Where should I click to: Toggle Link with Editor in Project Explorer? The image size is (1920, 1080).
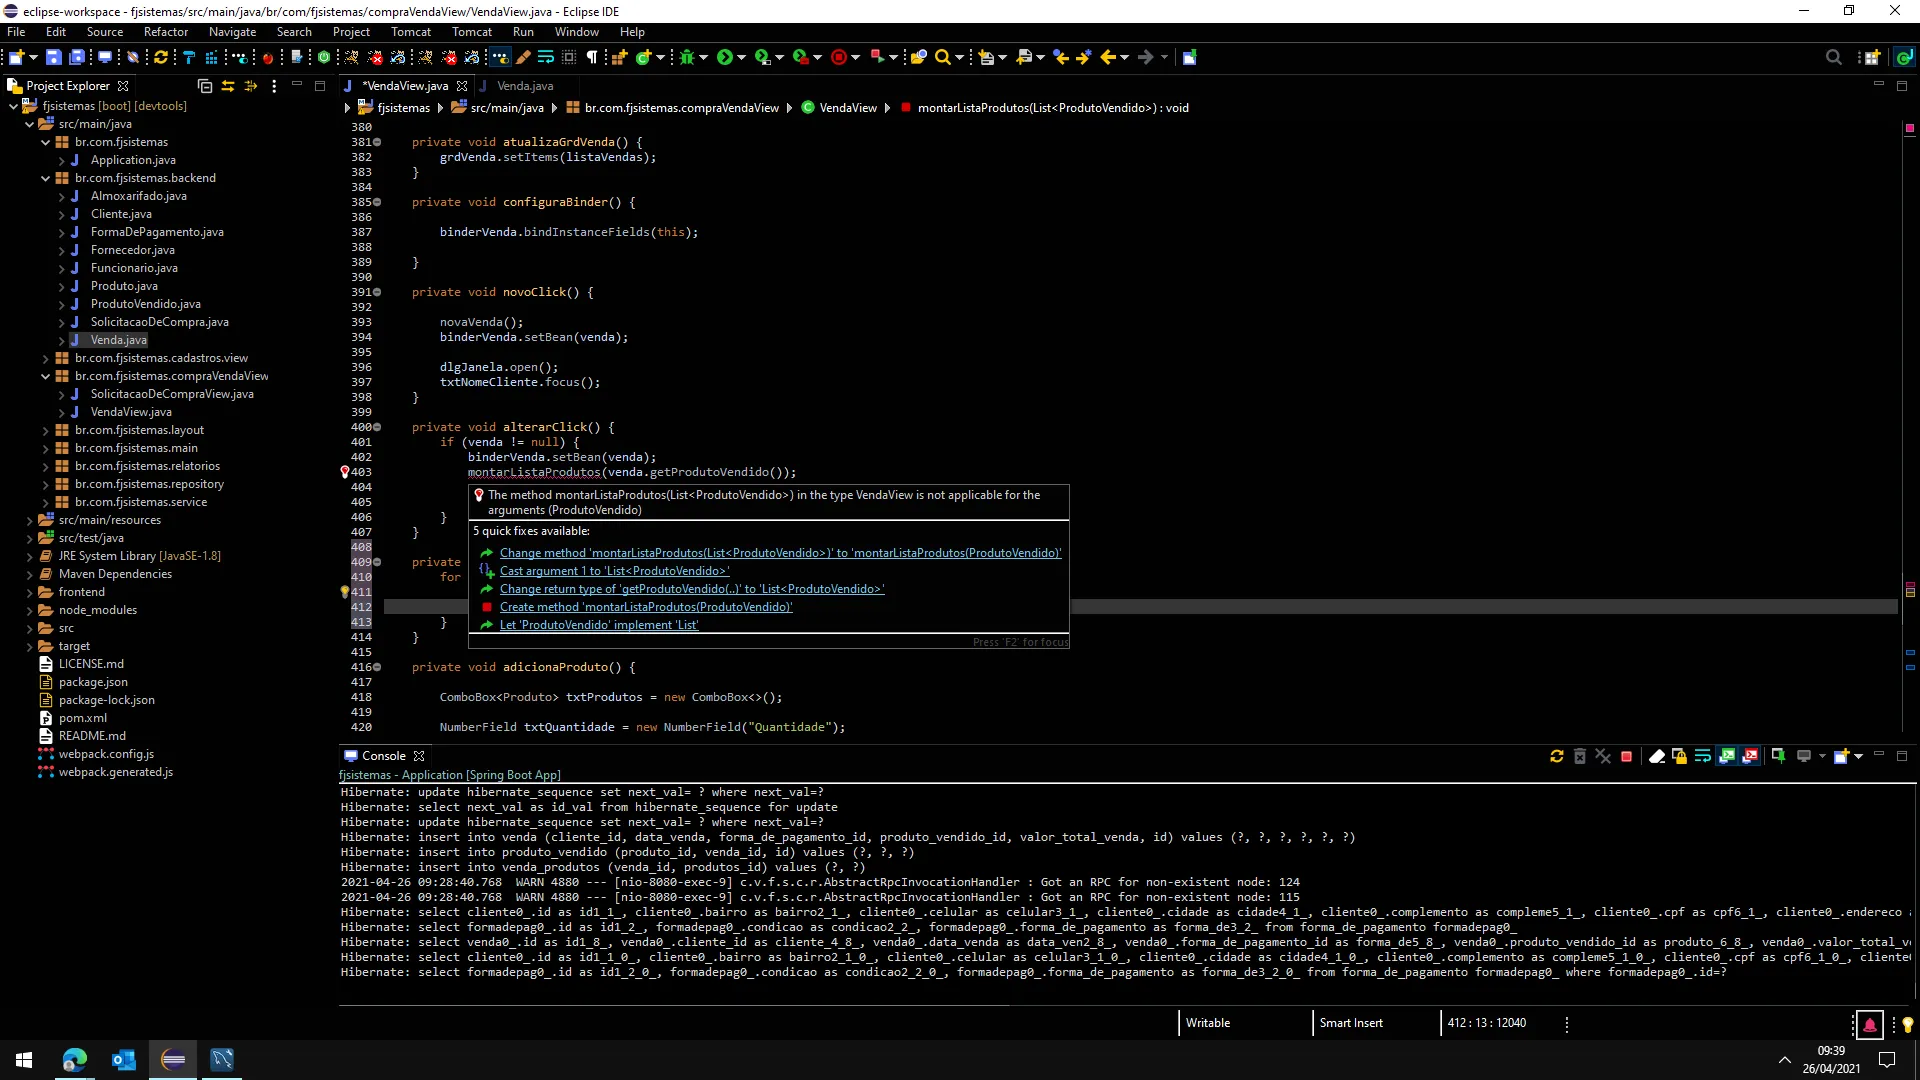[228, 86]
